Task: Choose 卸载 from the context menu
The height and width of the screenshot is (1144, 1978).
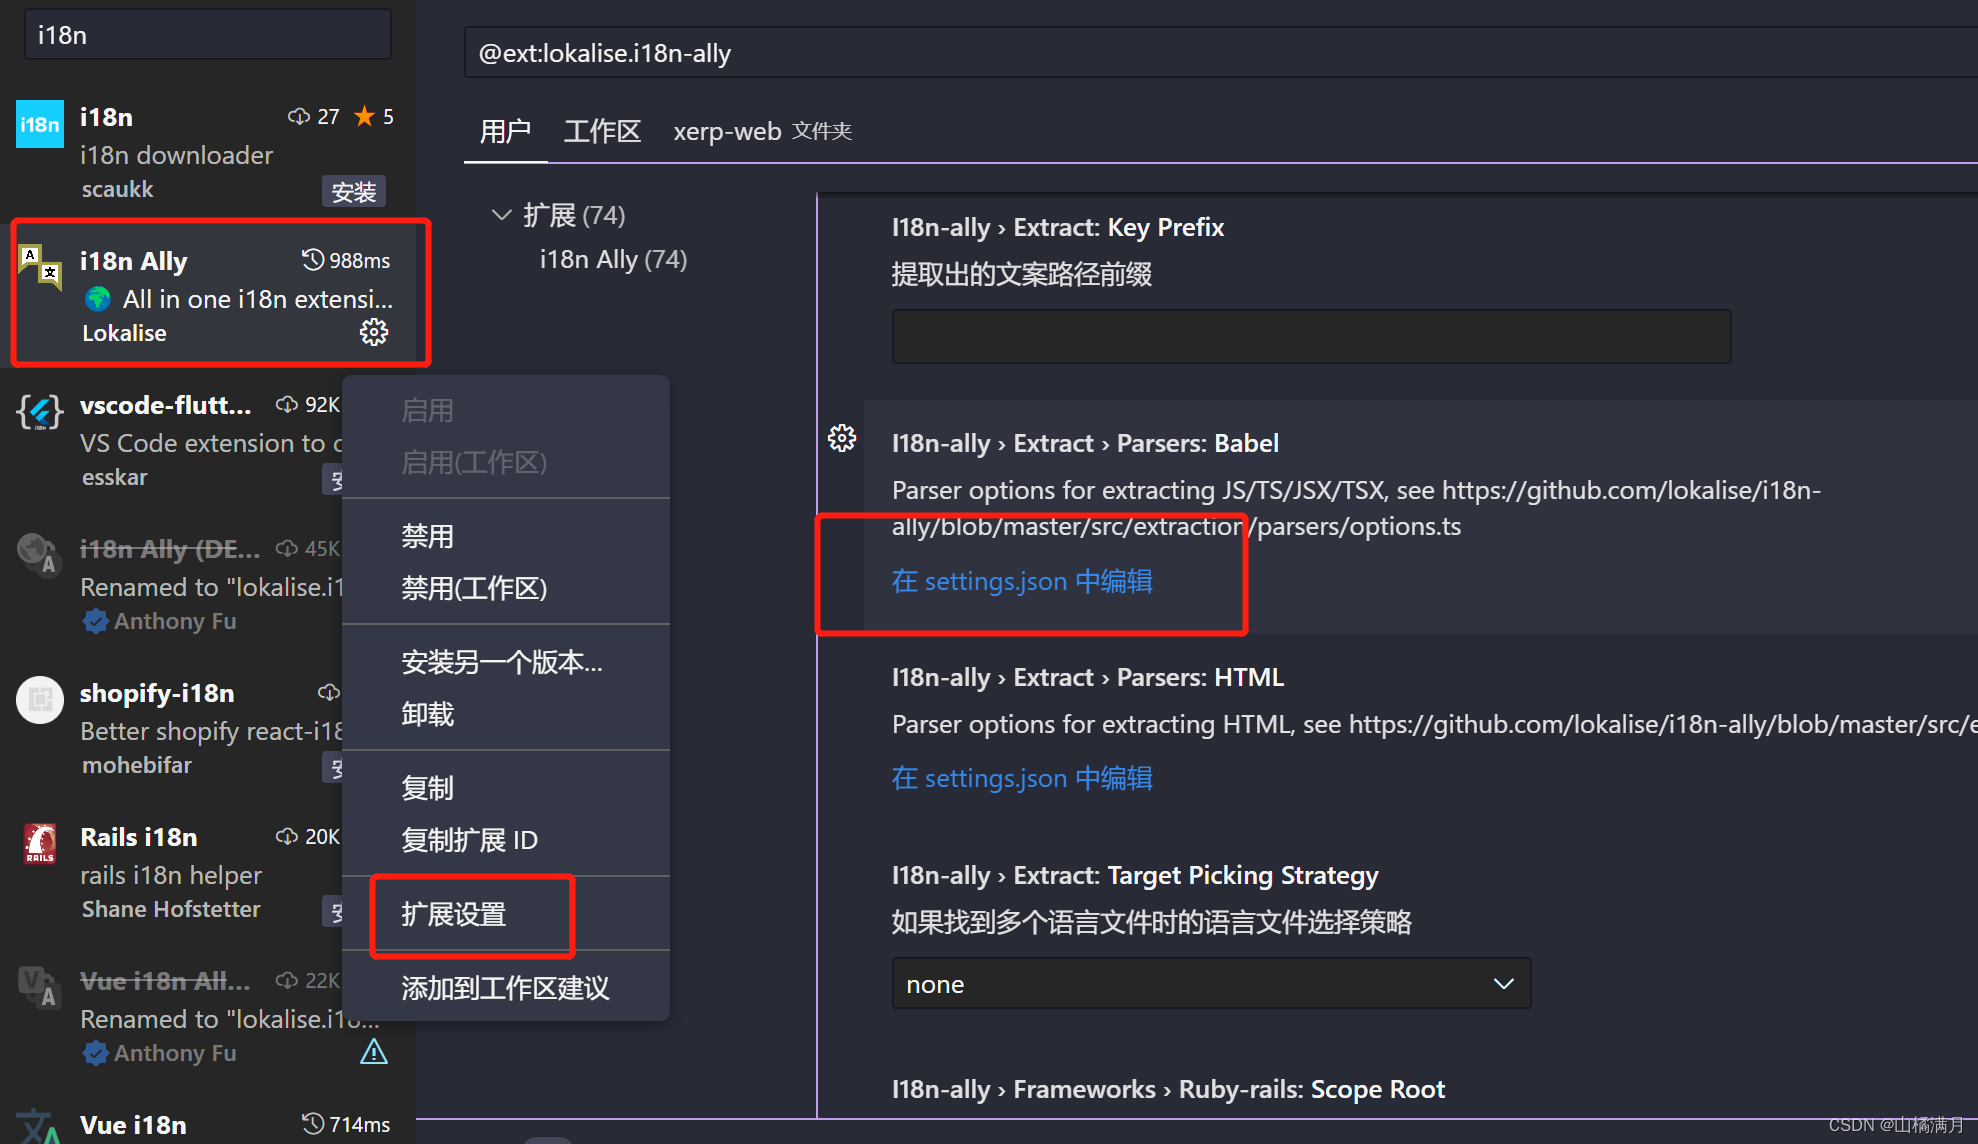Action: pos(428,714)
